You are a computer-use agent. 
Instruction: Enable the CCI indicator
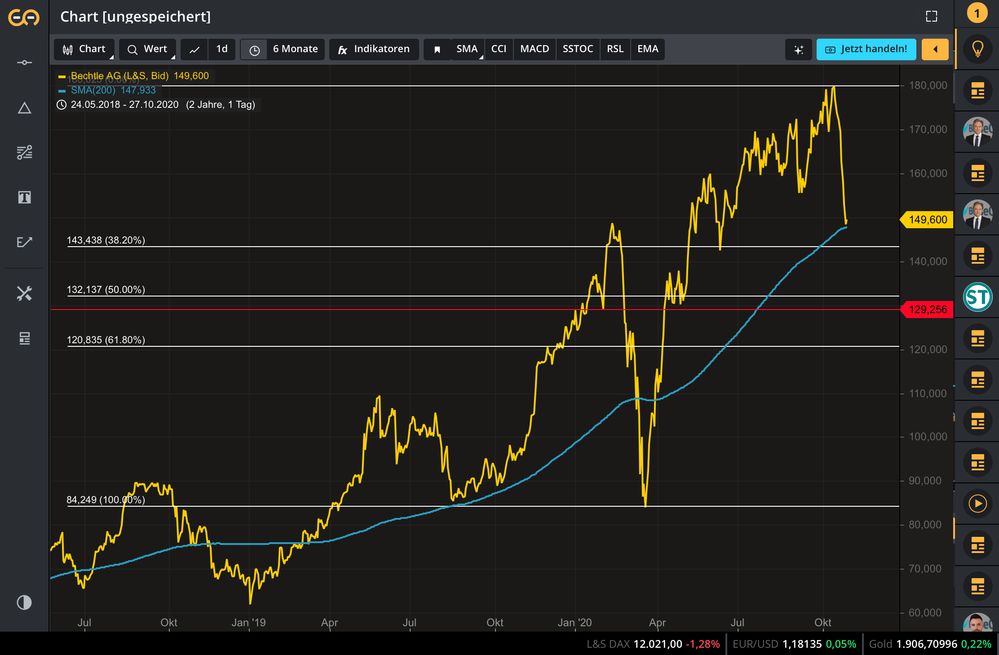[x=498, y=49]
